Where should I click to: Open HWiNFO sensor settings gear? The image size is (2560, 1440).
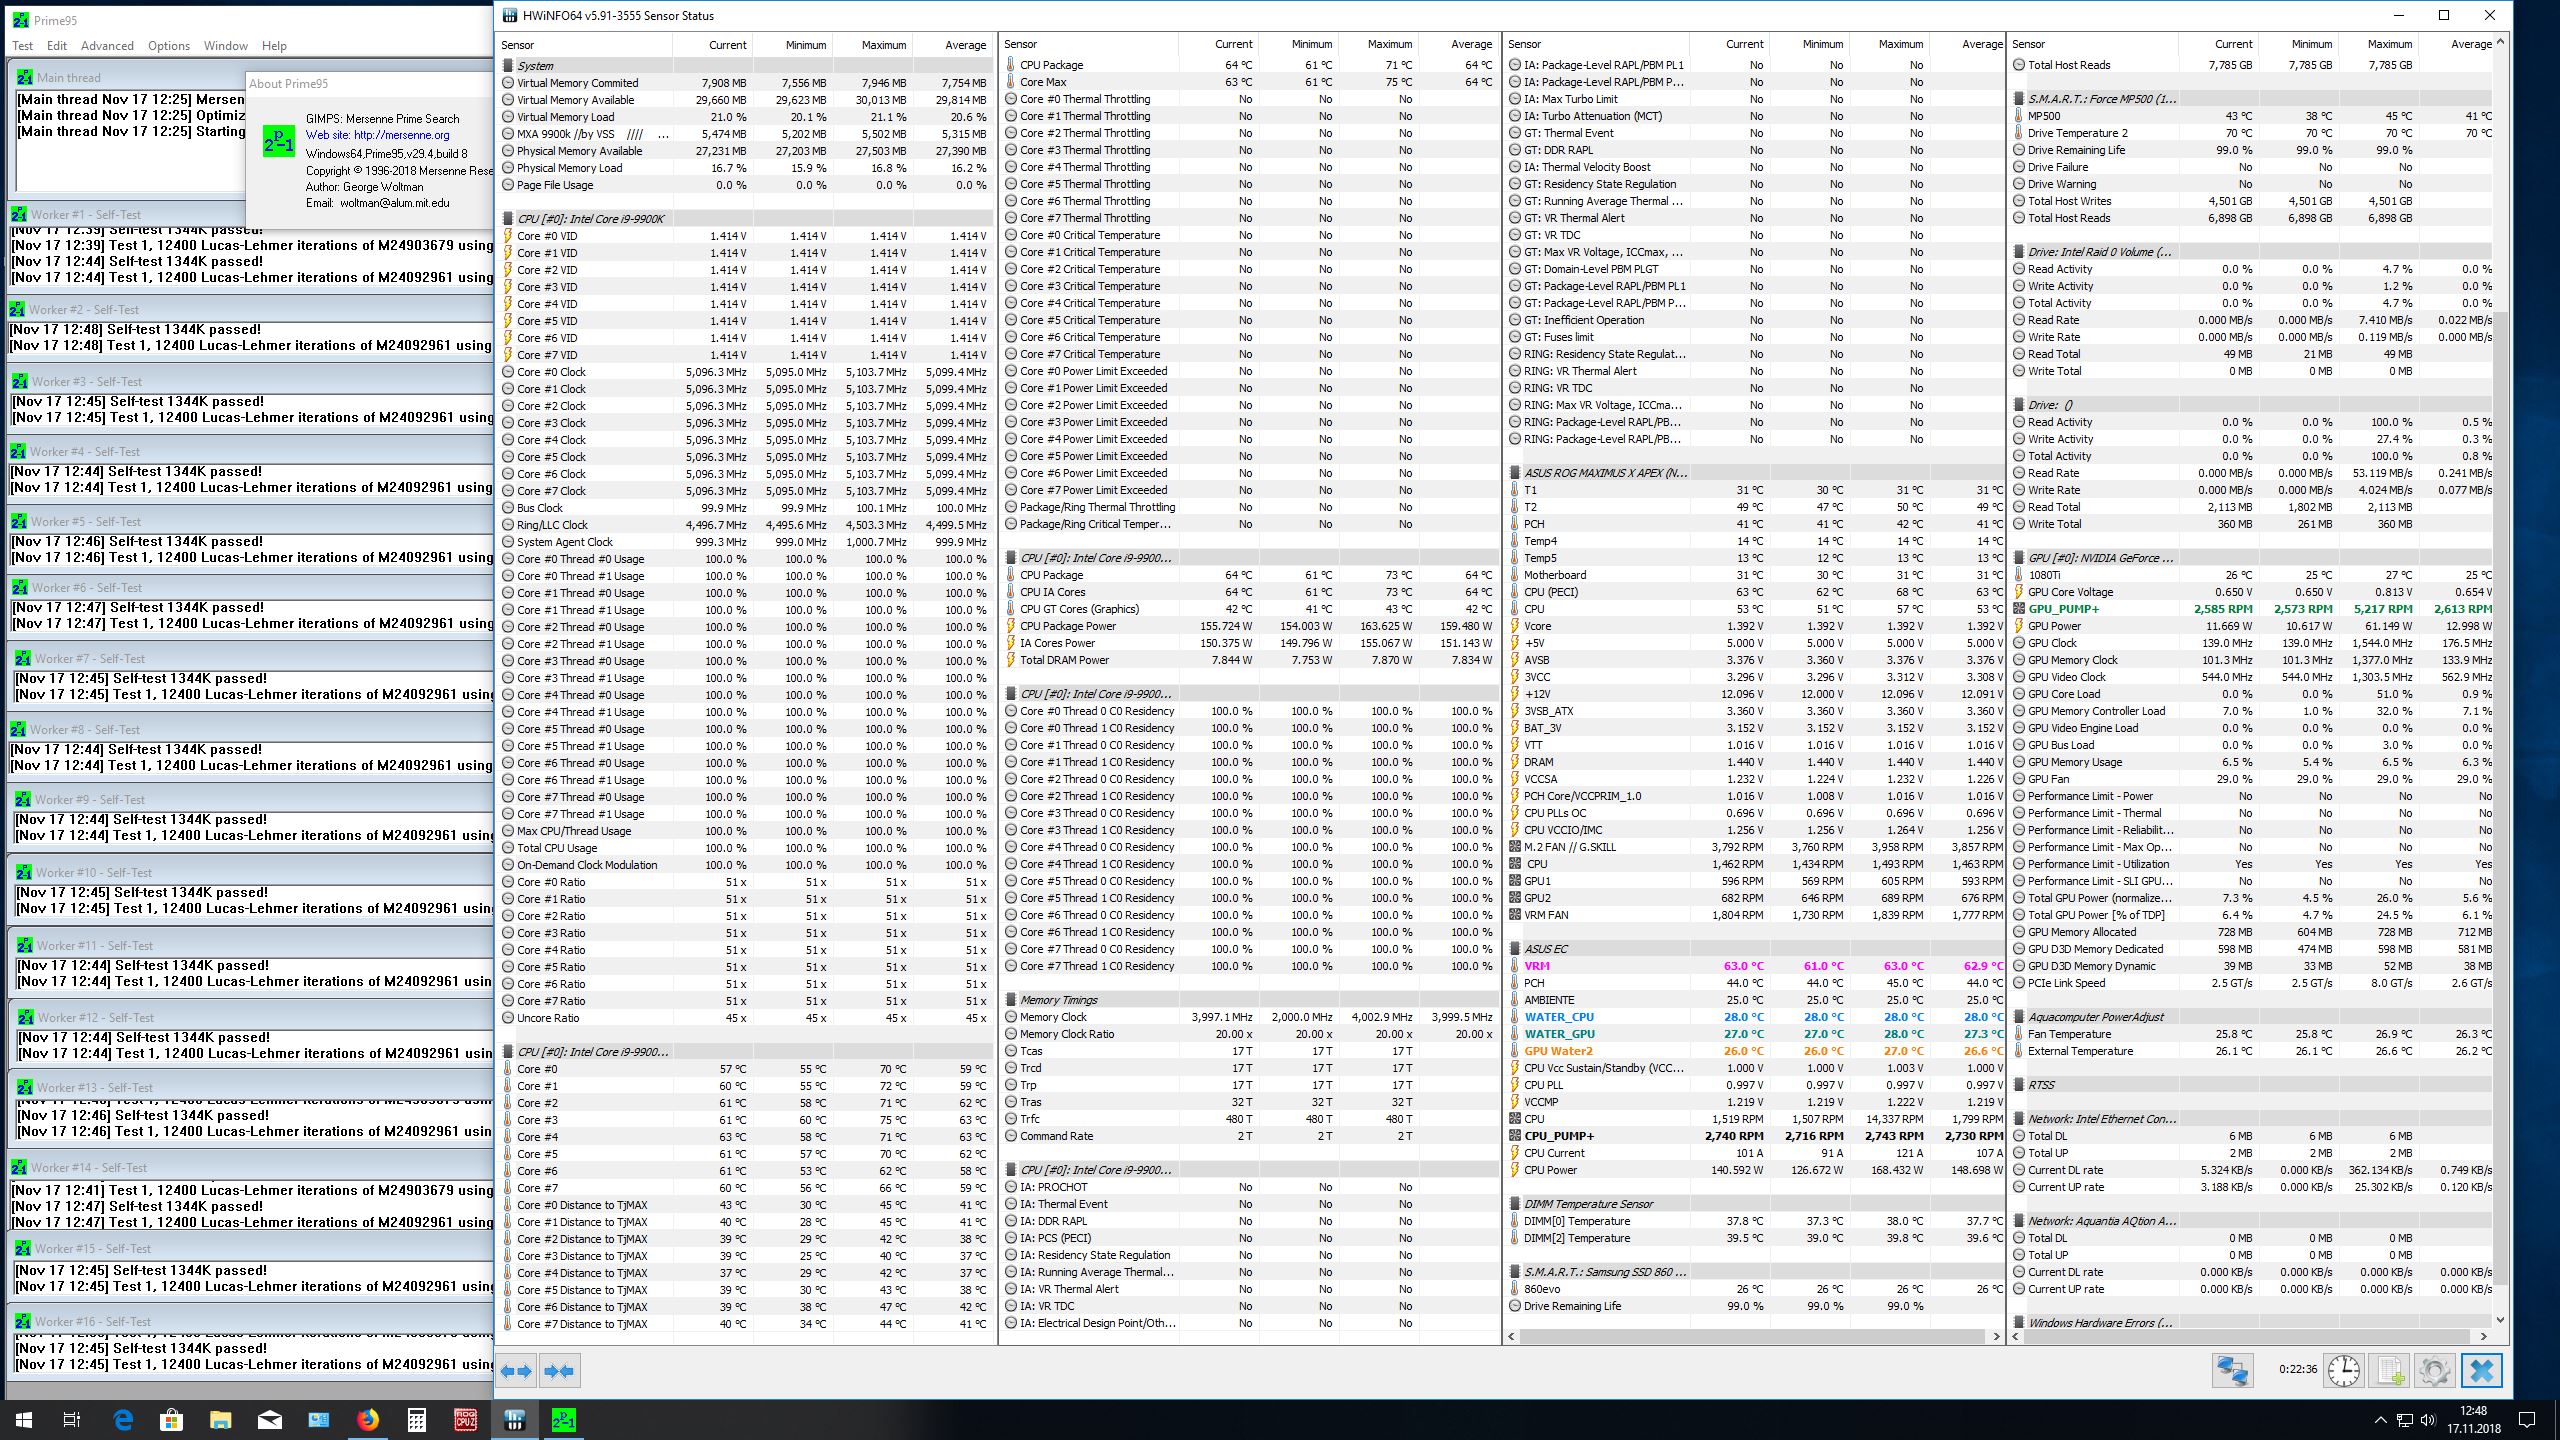pyautogui.click(x=2434, y=1370)
